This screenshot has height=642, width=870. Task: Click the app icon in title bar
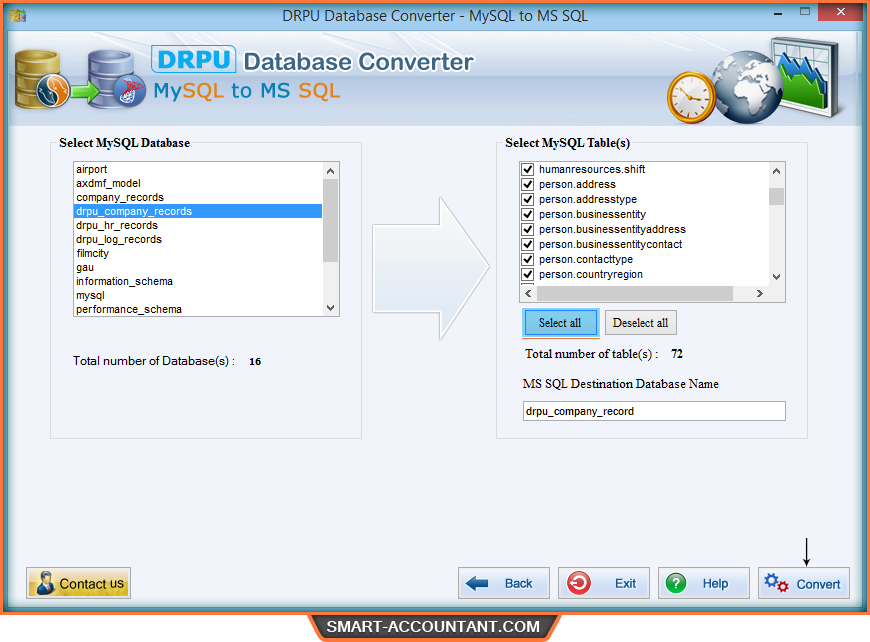[x=17, y=15]
